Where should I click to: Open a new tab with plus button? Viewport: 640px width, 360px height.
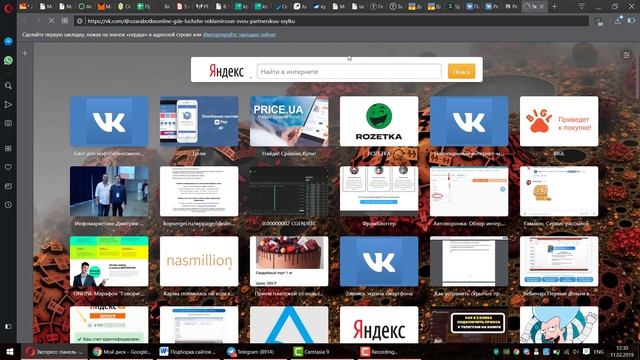[x=554, y=7]
